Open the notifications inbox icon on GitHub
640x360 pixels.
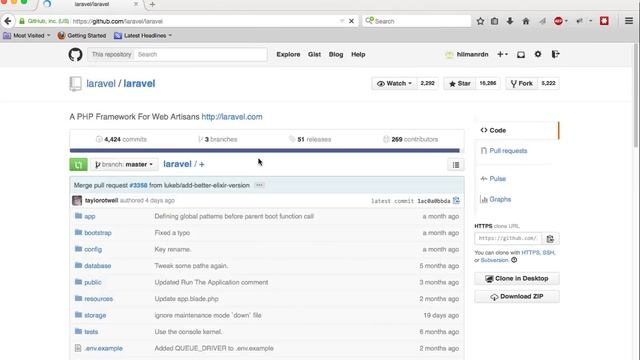point(521,54)
